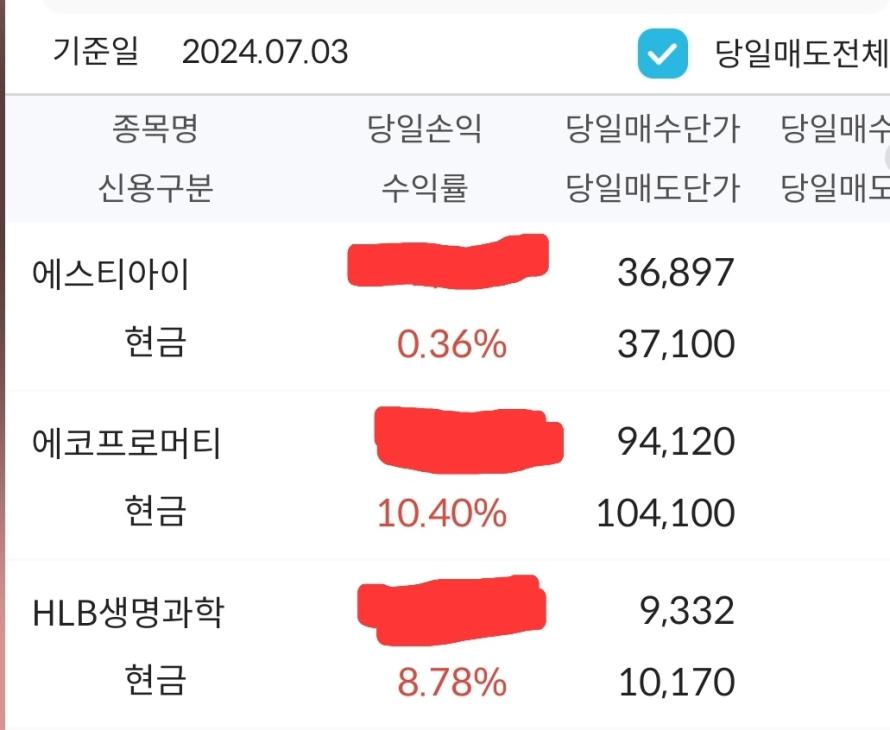This screenshot has width=890, height=730.
Task: Tap the 당일매도전체 label text
Action: [x=801, y=53]
